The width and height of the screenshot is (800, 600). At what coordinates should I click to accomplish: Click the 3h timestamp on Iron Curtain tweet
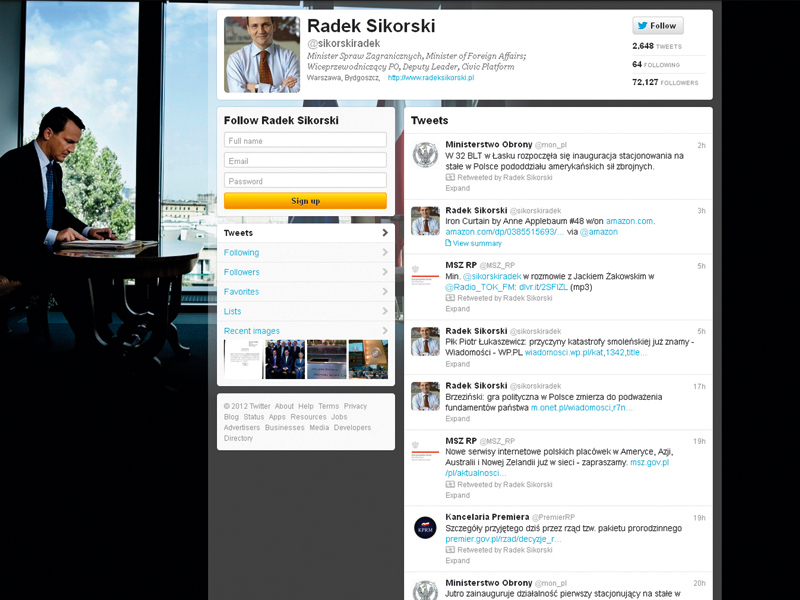click(702, 211)
